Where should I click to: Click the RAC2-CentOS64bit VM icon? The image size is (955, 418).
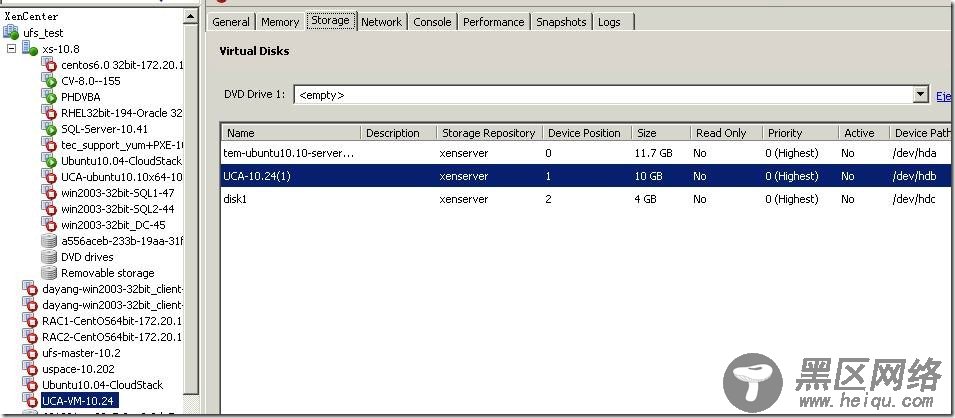pyautogui.click(x=30, y=336)
